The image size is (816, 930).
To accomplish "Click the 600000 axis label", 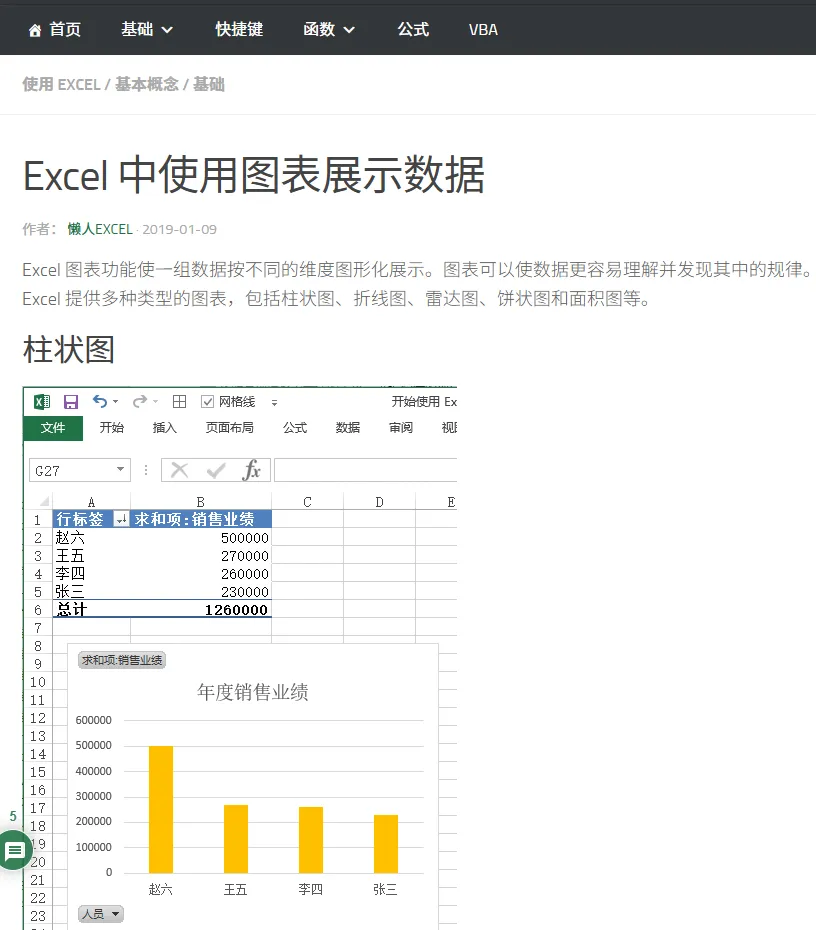I will tap(94, 720).
